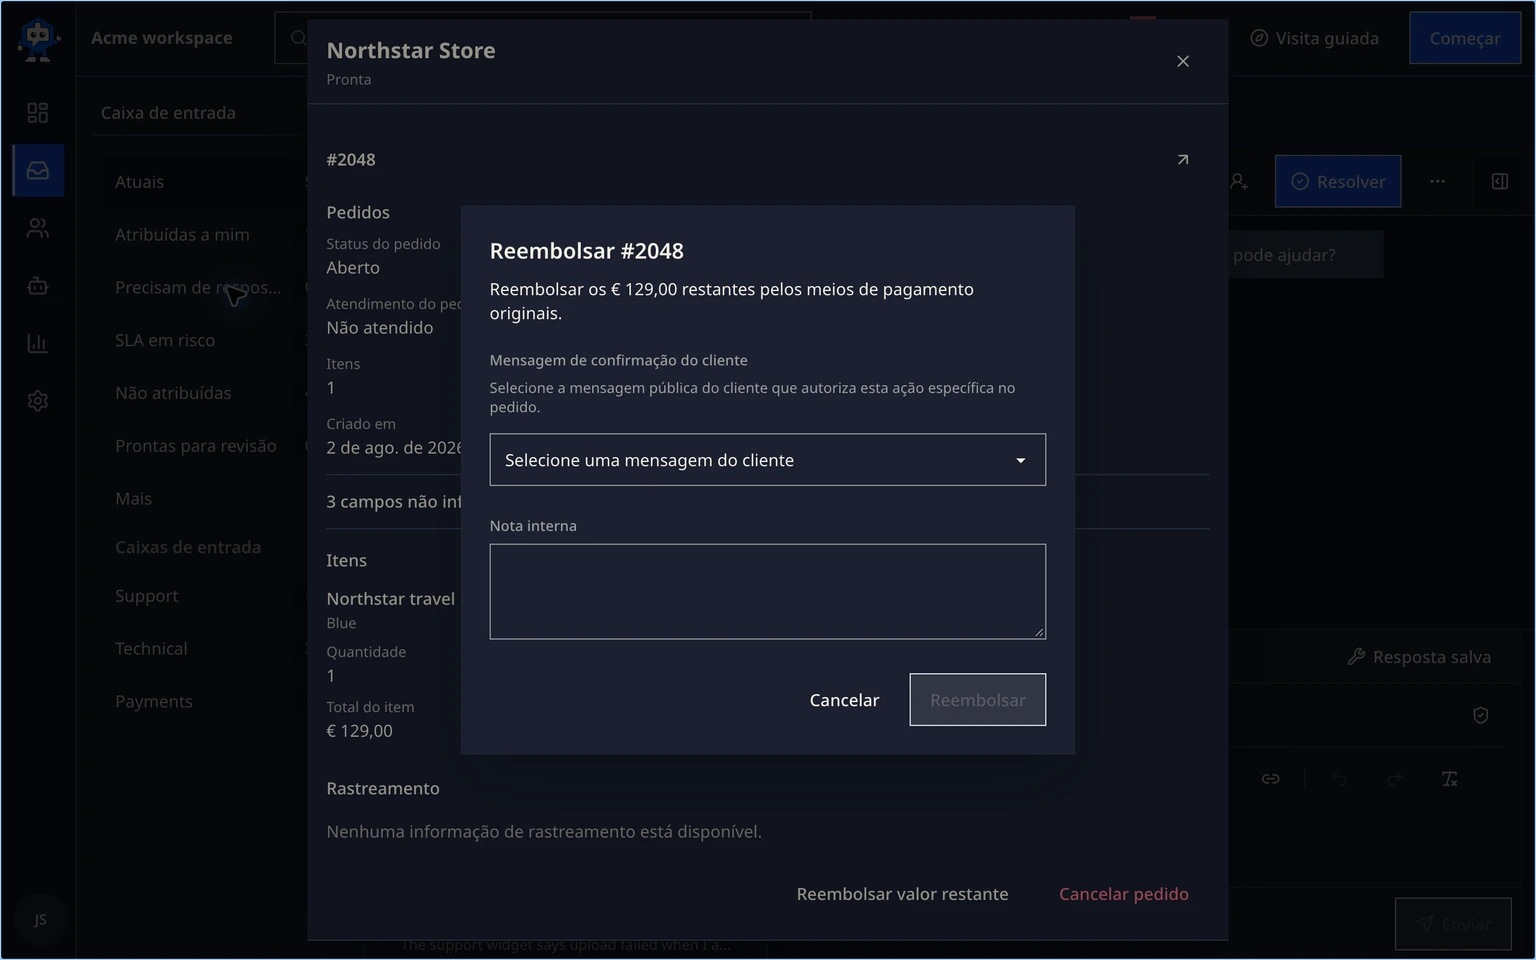Click the undo arrow in editor toolbar
Screen dimensions: 1536x960
[1339, 779]
